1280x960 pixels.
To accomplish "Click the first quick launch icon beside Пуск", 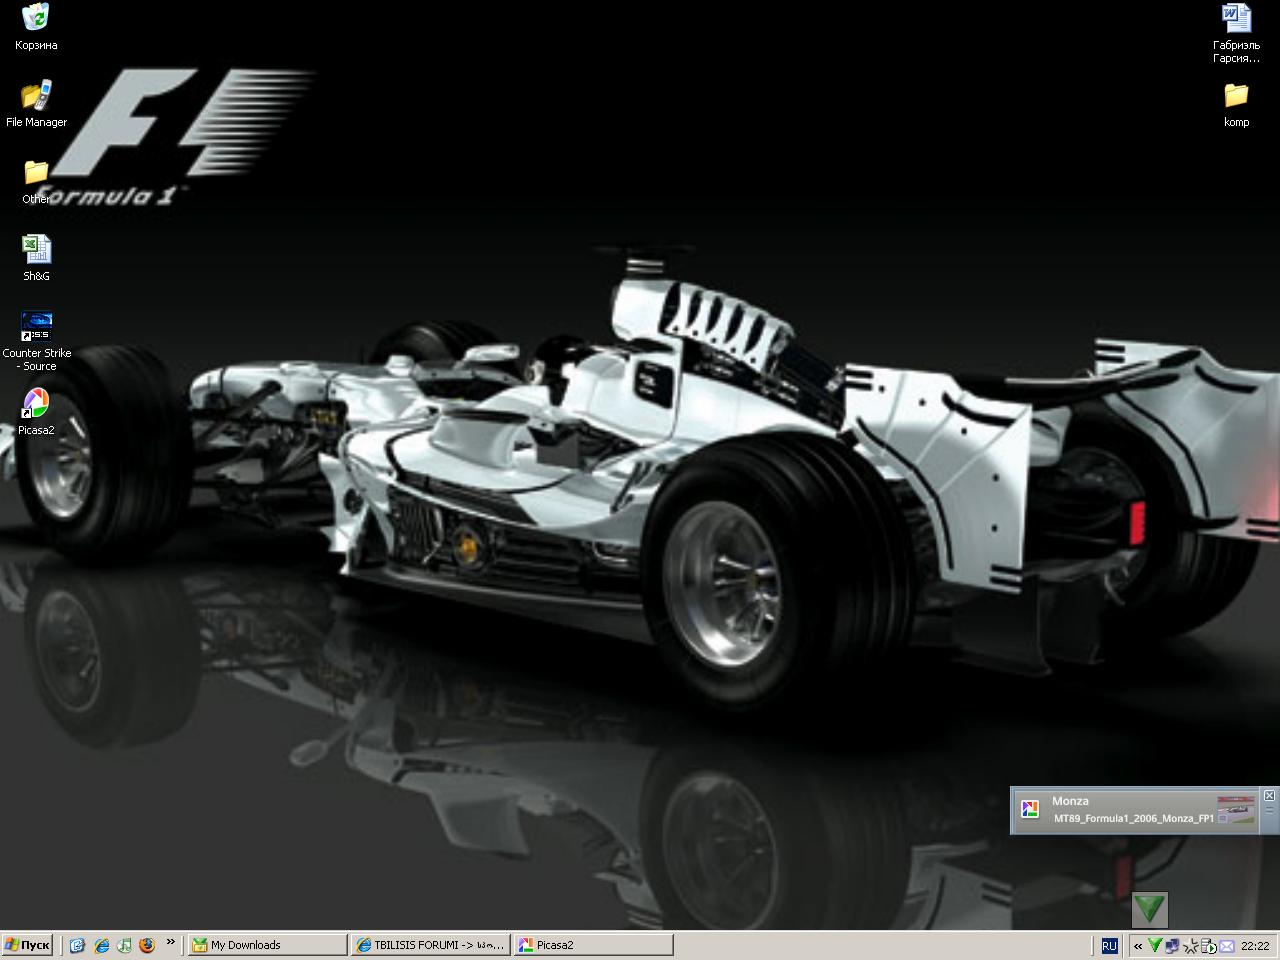I will 77,945.
